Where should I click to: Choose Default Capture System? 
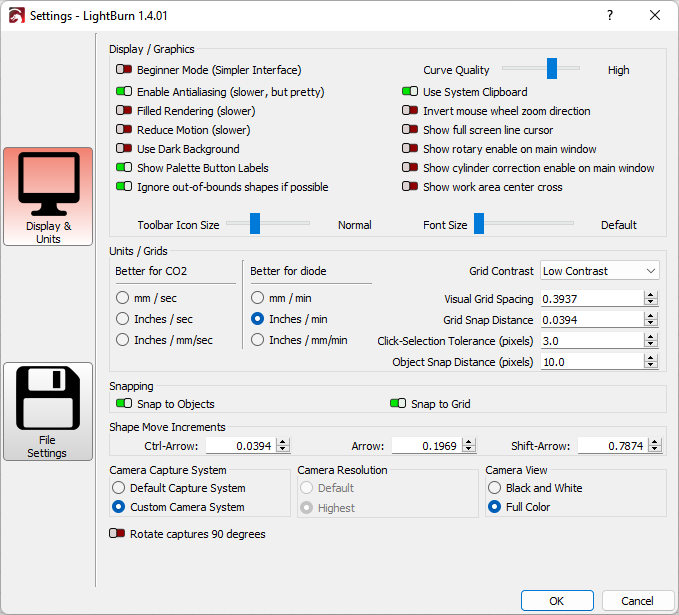(118, 488)
